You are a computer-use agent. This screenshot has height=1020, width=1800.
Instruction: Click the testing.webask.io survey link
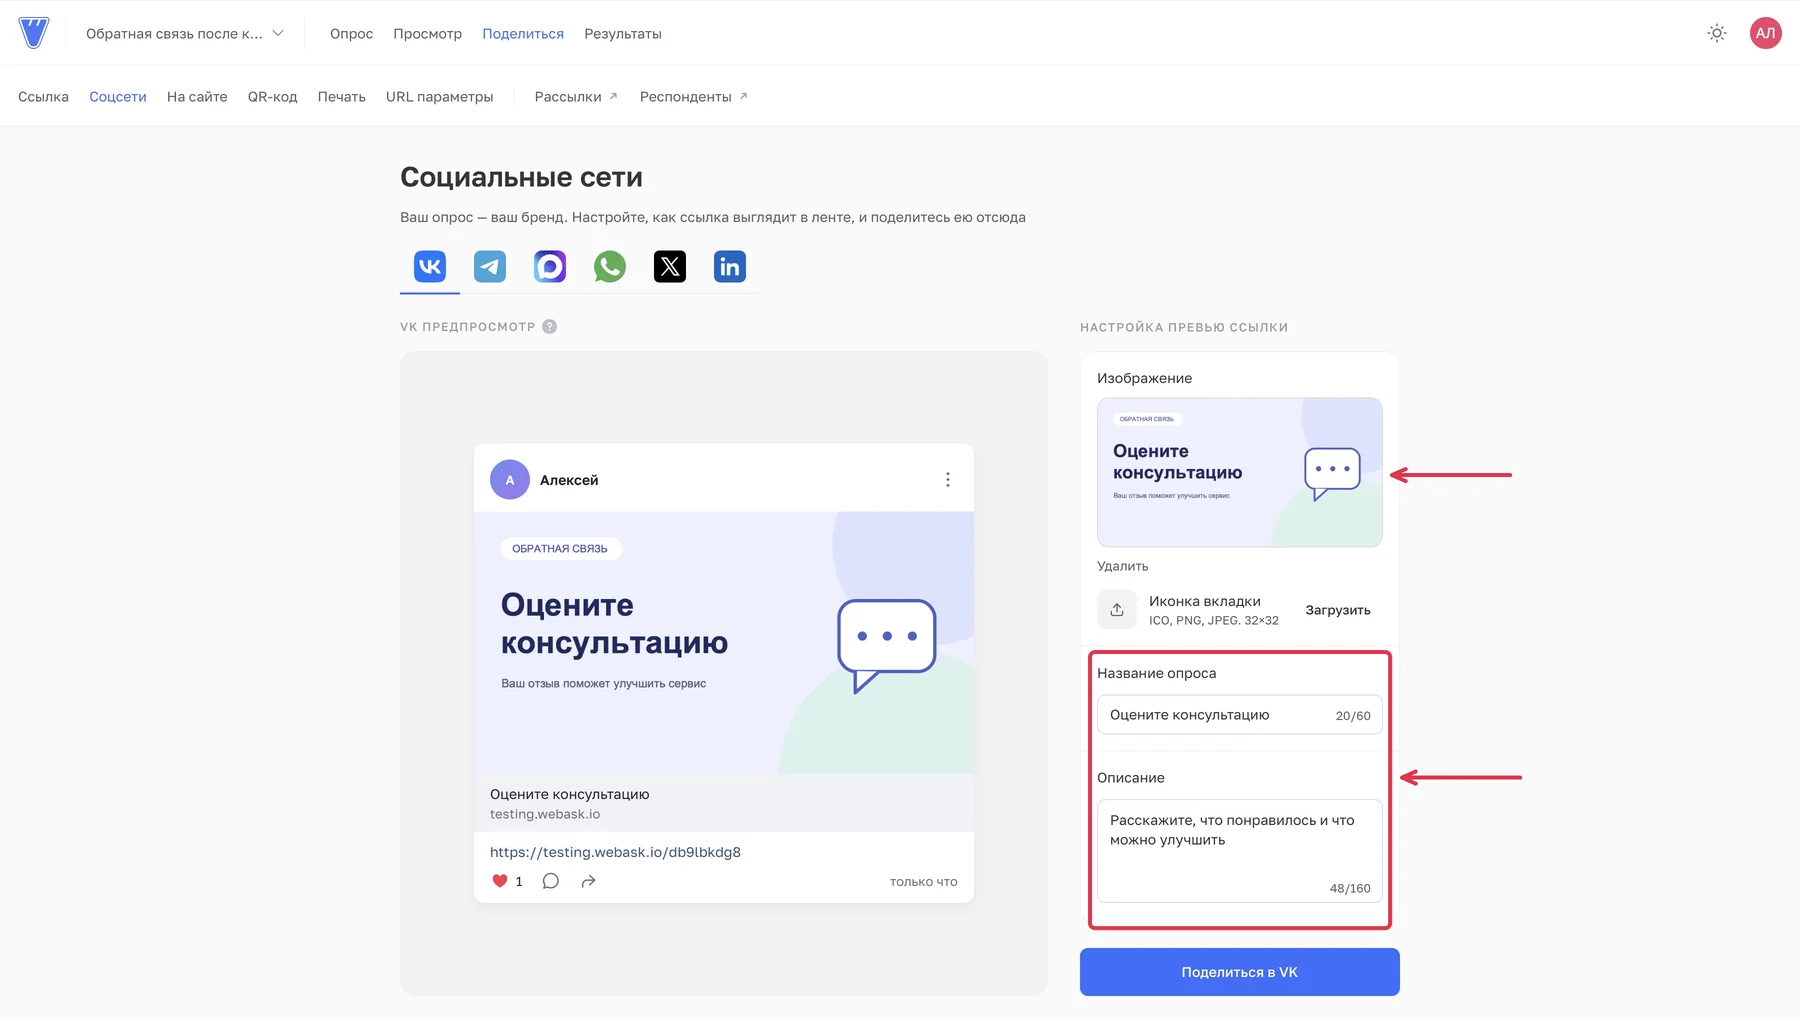tap(615, 852)
